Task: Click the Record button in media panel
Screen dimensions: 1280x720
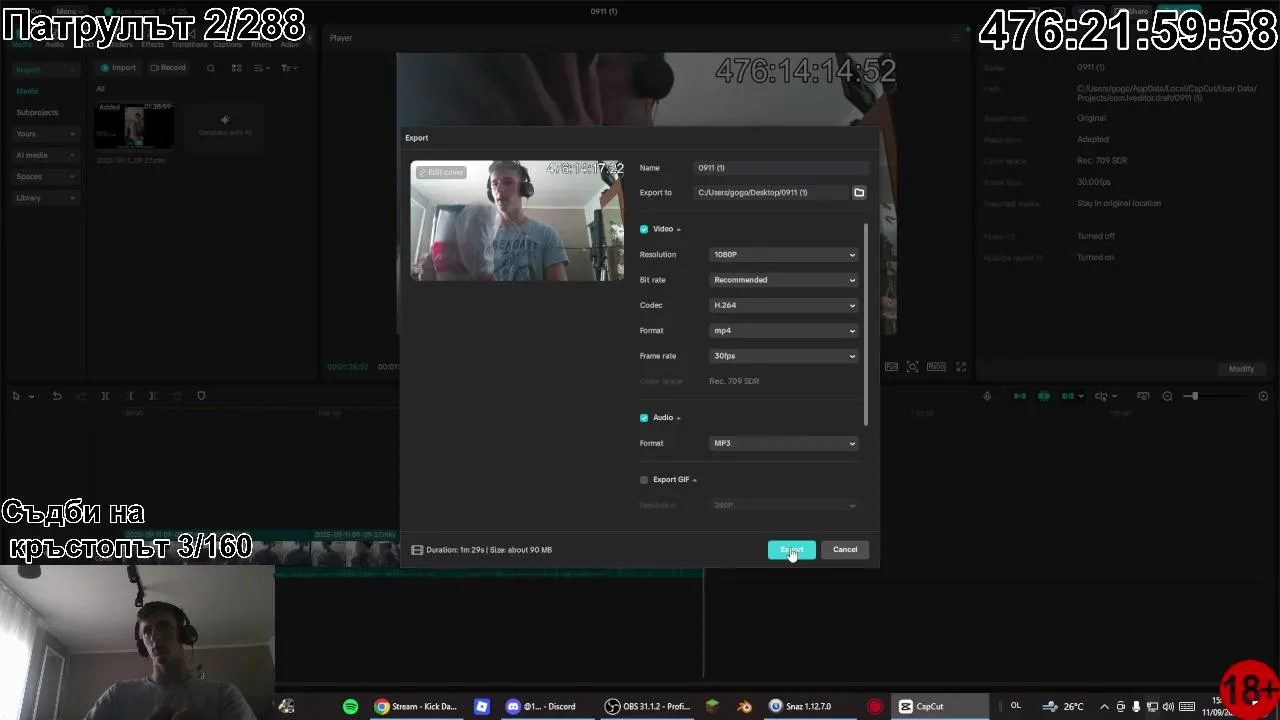Action: 168,68
